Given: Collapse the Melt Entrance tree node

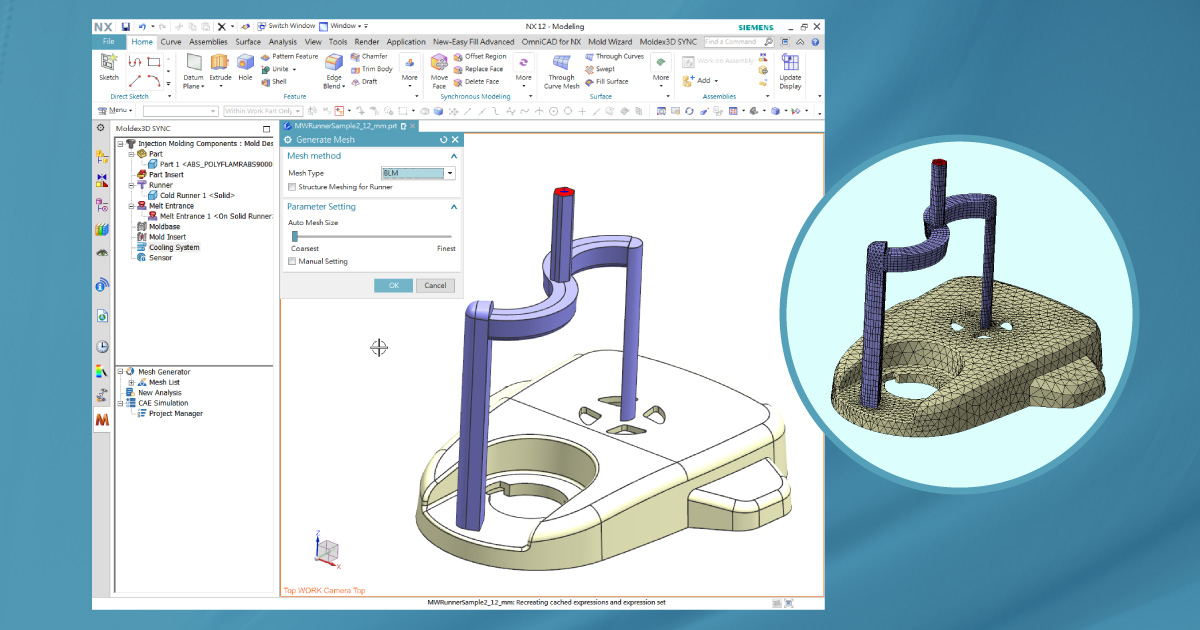Looking at the screenshot, I should (131, 206).
